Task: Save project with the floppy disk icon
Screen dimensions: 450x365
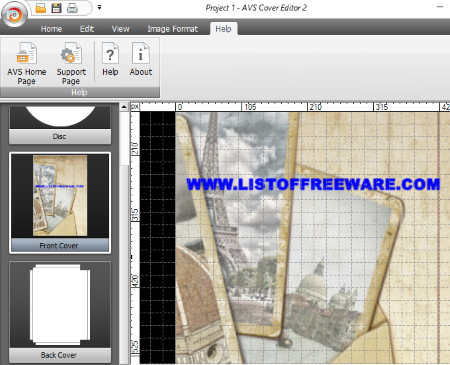Action: tap(56, 8)
